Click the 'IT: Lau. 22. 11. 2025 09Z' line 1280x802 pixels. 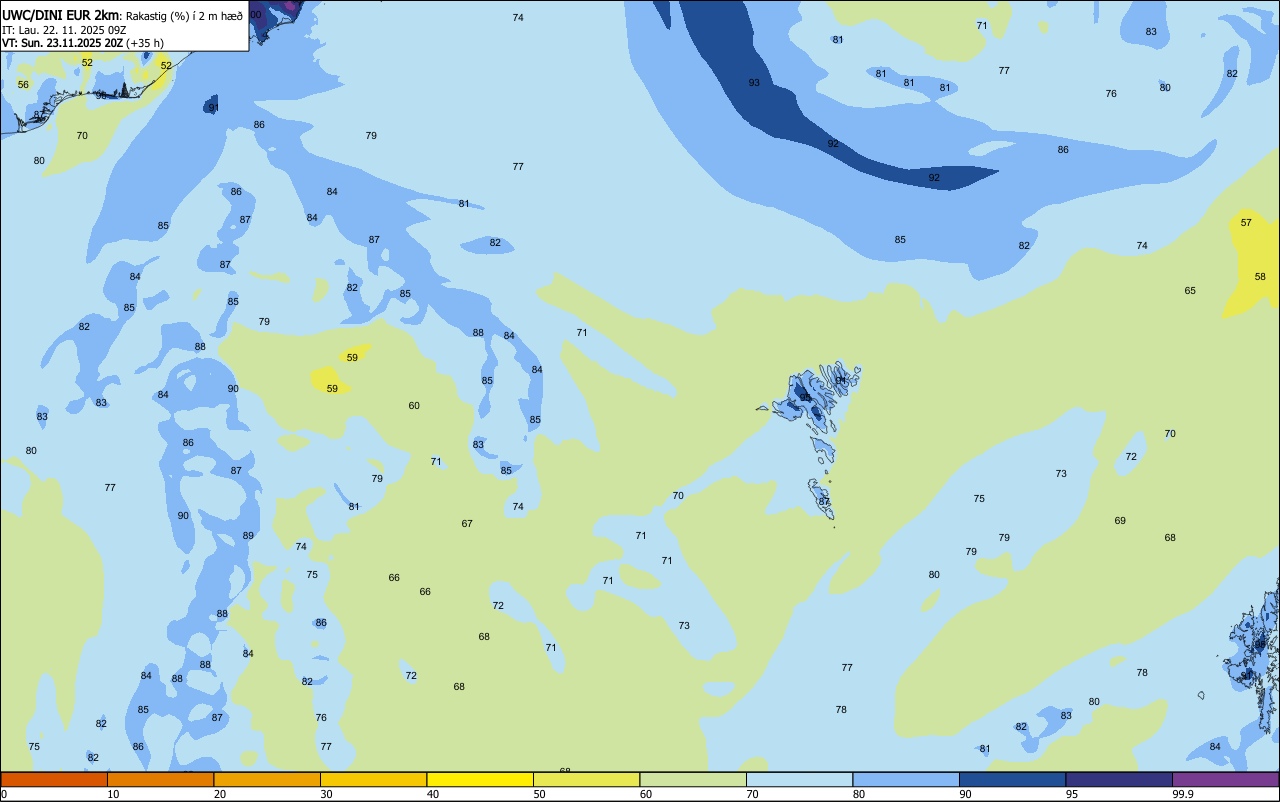pyautogui.click(x=64, y=29)
